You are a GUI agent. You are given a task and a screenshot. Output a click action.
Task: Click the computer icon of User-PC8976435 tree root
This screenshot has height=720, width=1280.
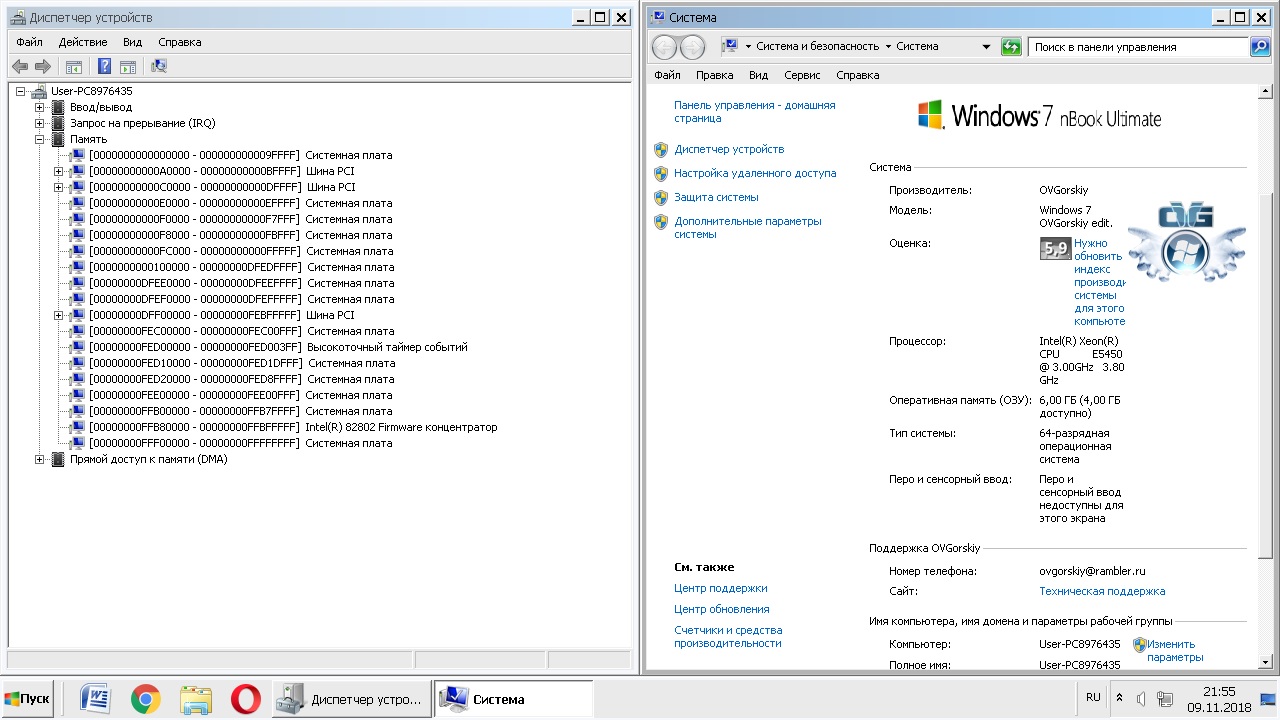[x=39, y=91]
